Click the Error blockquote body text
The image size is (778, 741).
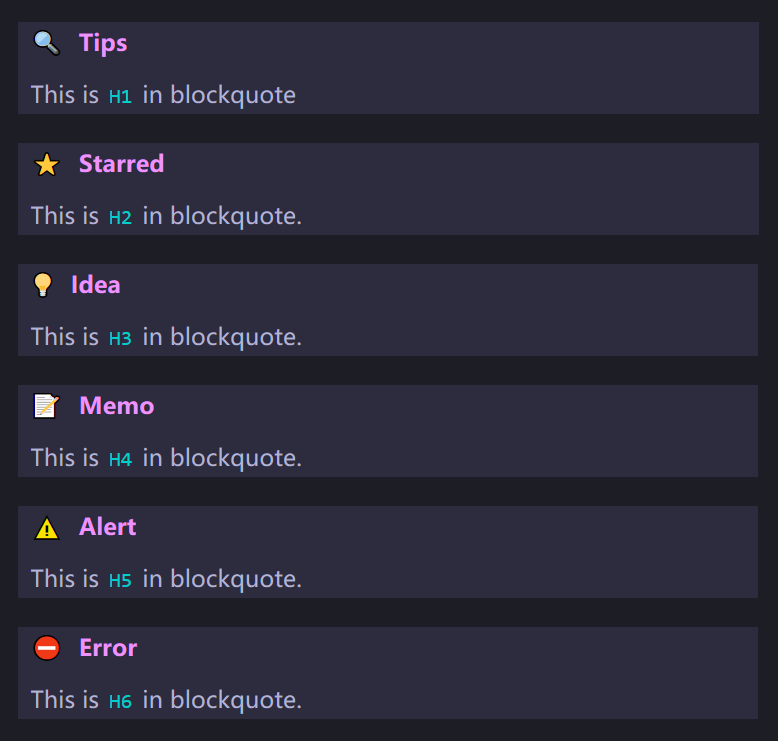tap(166, 700)
